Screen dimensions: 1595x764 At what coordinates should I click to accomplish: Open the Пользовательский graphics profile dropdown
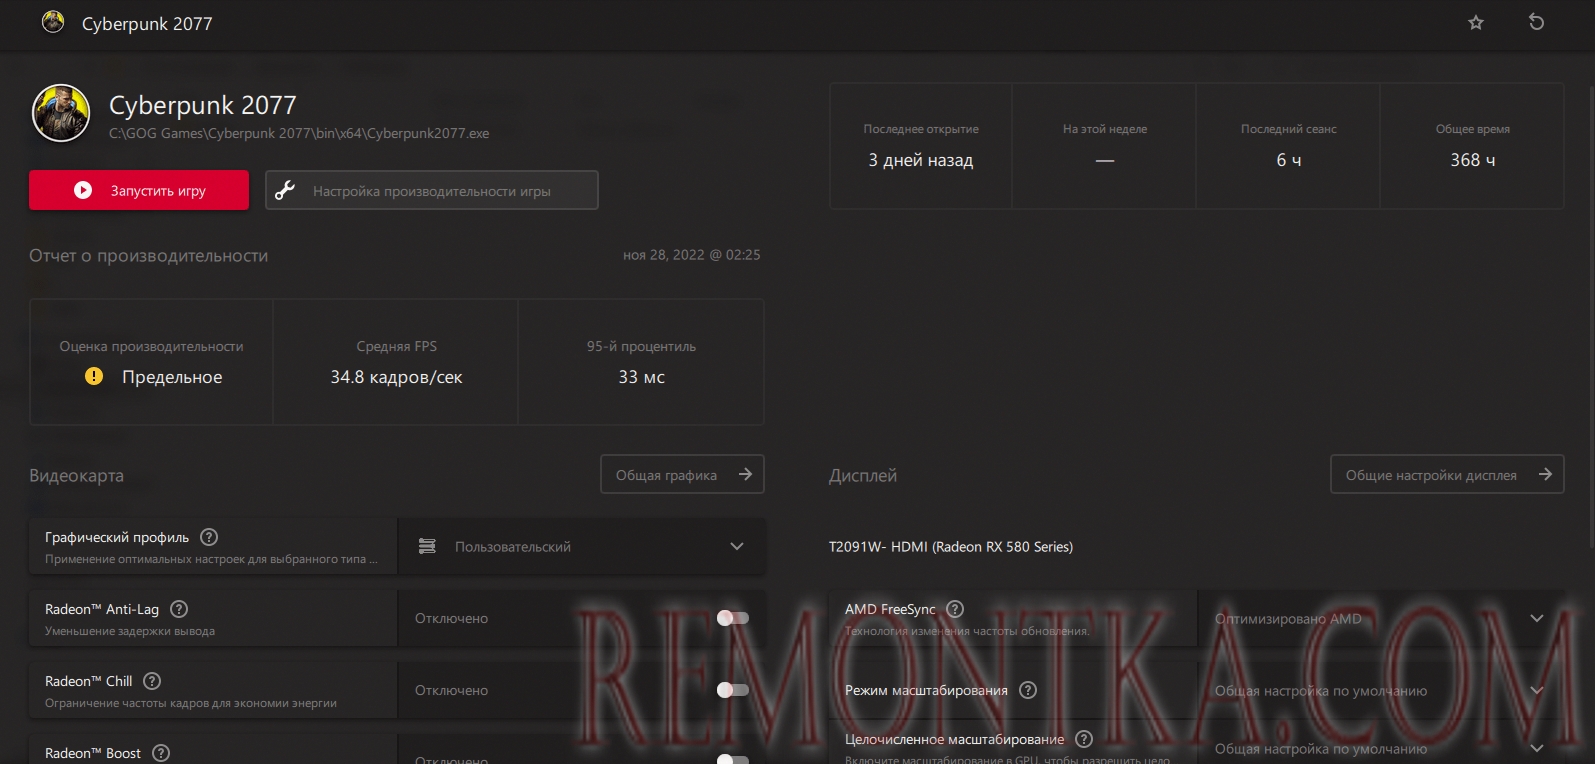(x=582, y=546)
